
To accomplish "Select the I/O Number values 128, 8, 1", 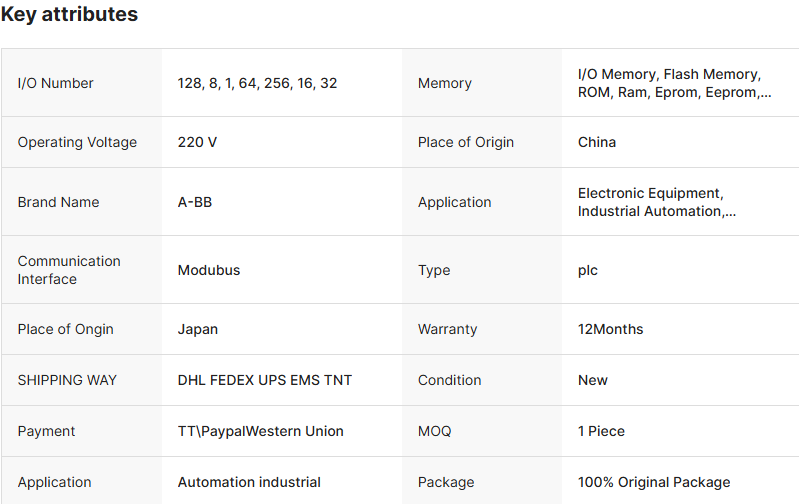I will pyautogui.click(x=257, y=83).
